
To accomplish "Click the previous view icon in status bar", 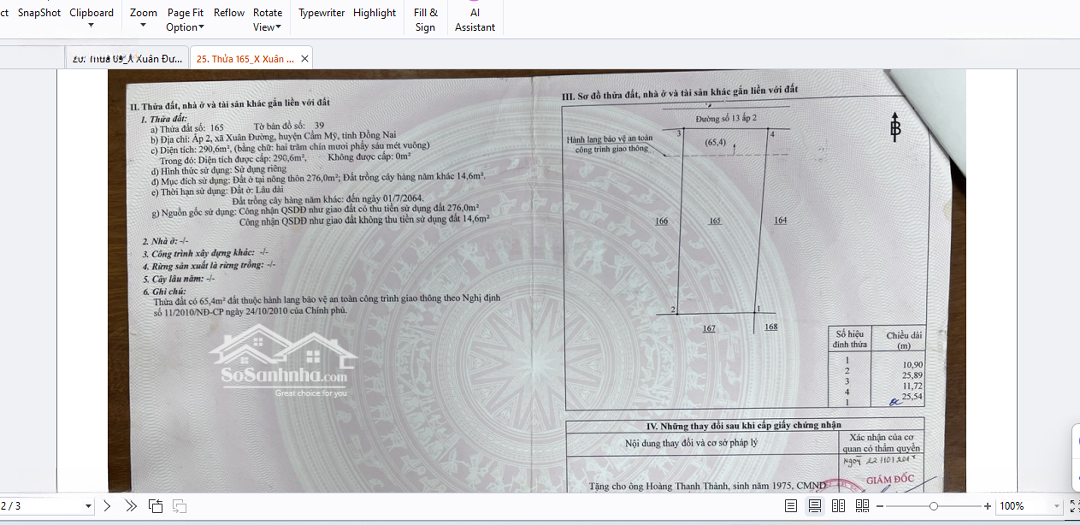I will (x=156, y=506).
